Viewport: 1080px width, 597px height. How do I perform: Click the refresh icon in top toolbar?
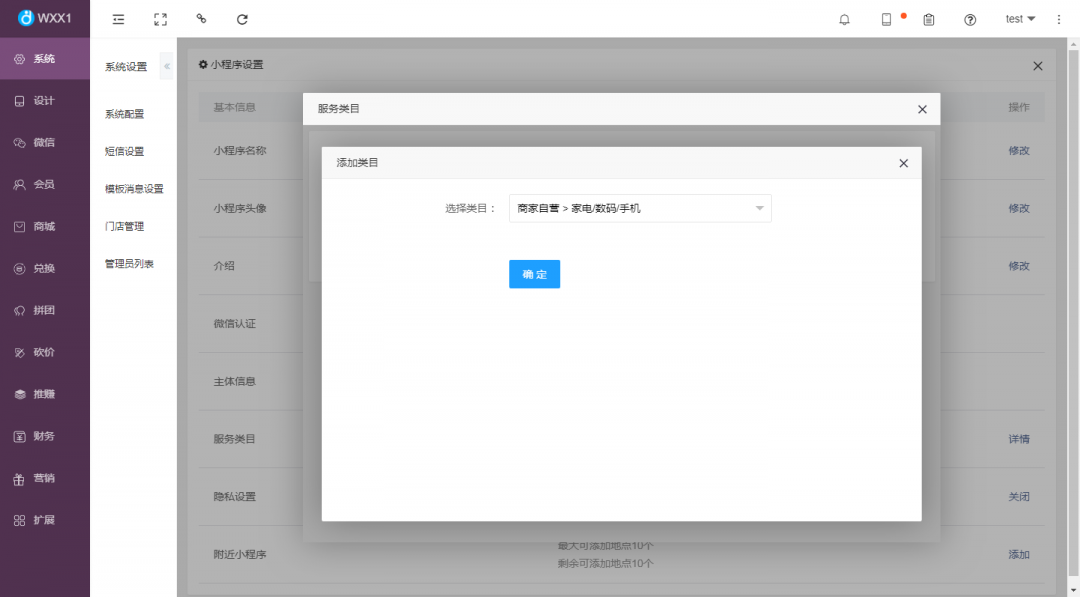tap(242, 19)
